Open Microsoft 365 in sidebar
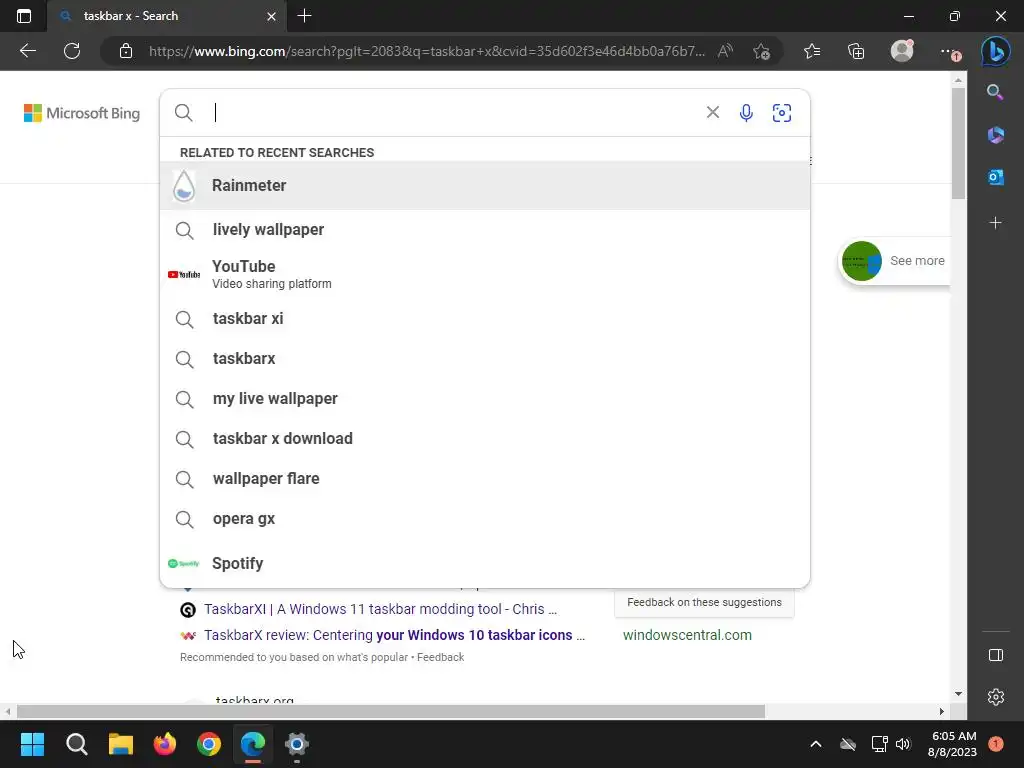Screen dimensions: 1024x768 pyautogui.click(x=995, y=135)
